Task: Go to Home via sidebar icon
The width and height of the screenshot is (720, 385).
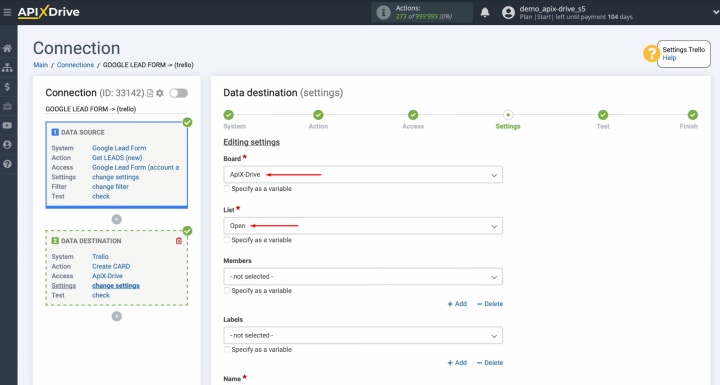Action: coord(7,48)
